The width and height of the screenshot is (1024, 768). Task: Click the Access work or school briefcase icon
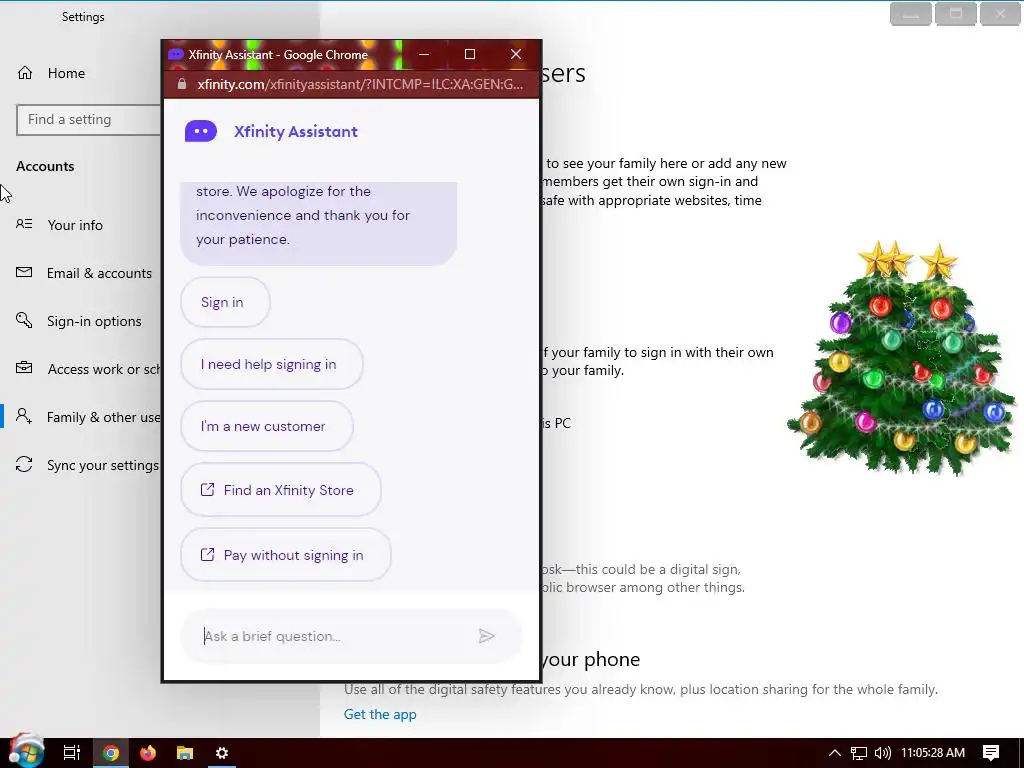24,368
